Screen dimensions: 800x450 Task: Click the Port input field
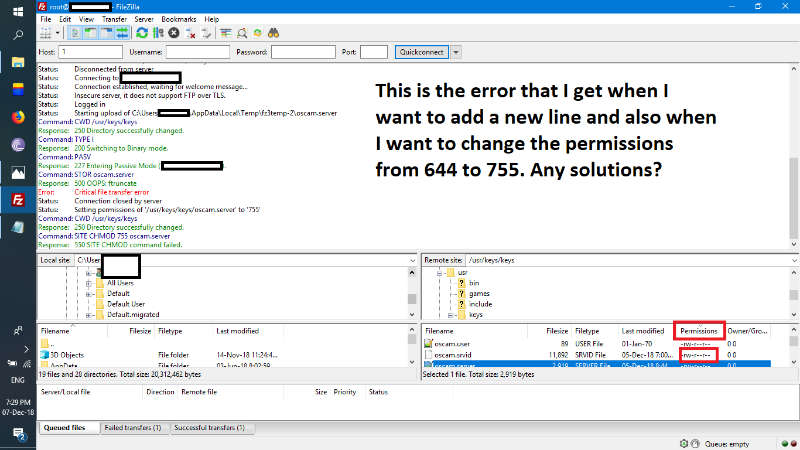pyautogui.click(x=374, y=52)
